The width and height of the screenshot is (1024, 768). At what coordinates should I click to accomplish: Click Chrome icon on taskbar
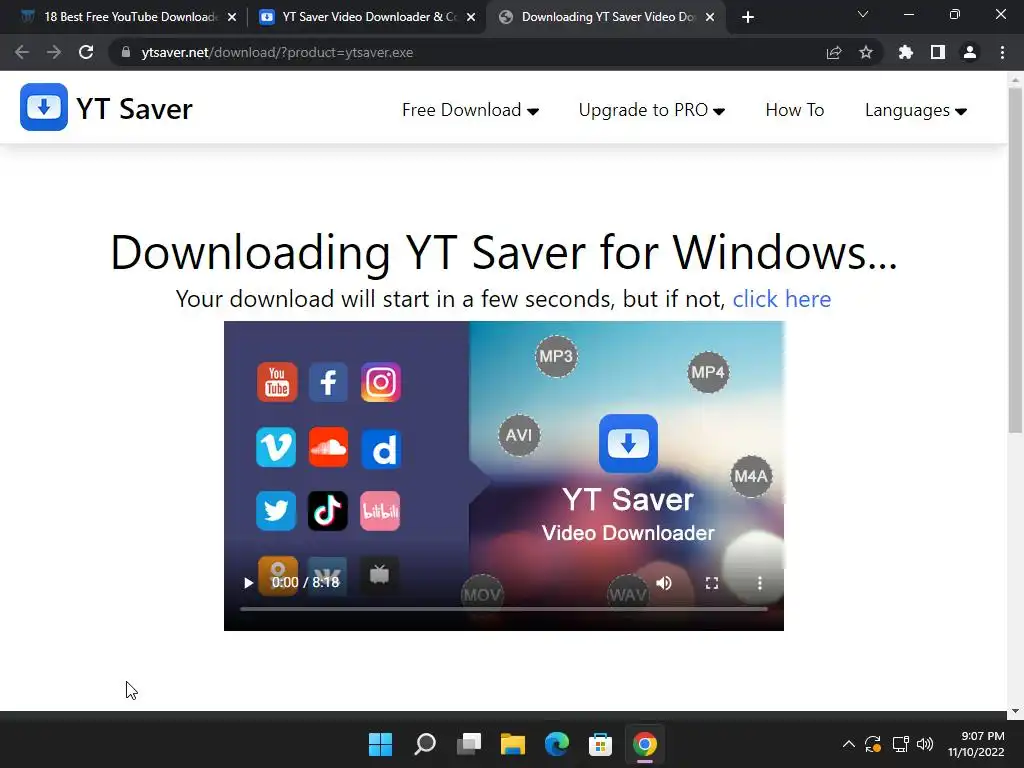point(645,744)
